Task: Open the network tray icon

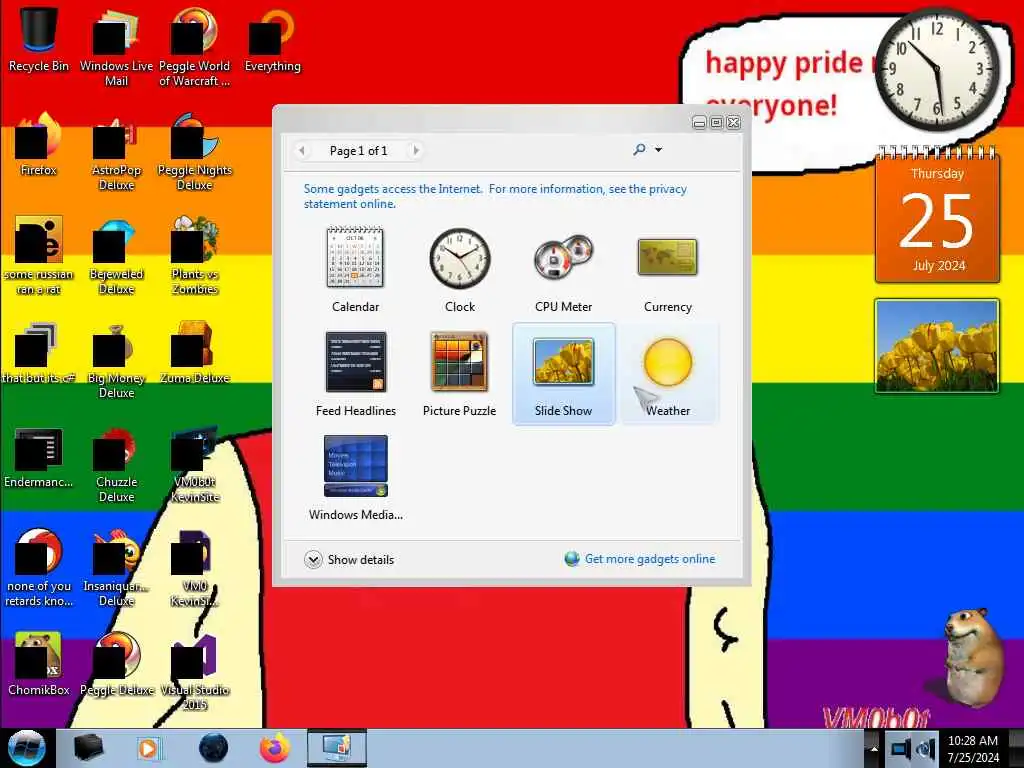Action: (901, 748)
